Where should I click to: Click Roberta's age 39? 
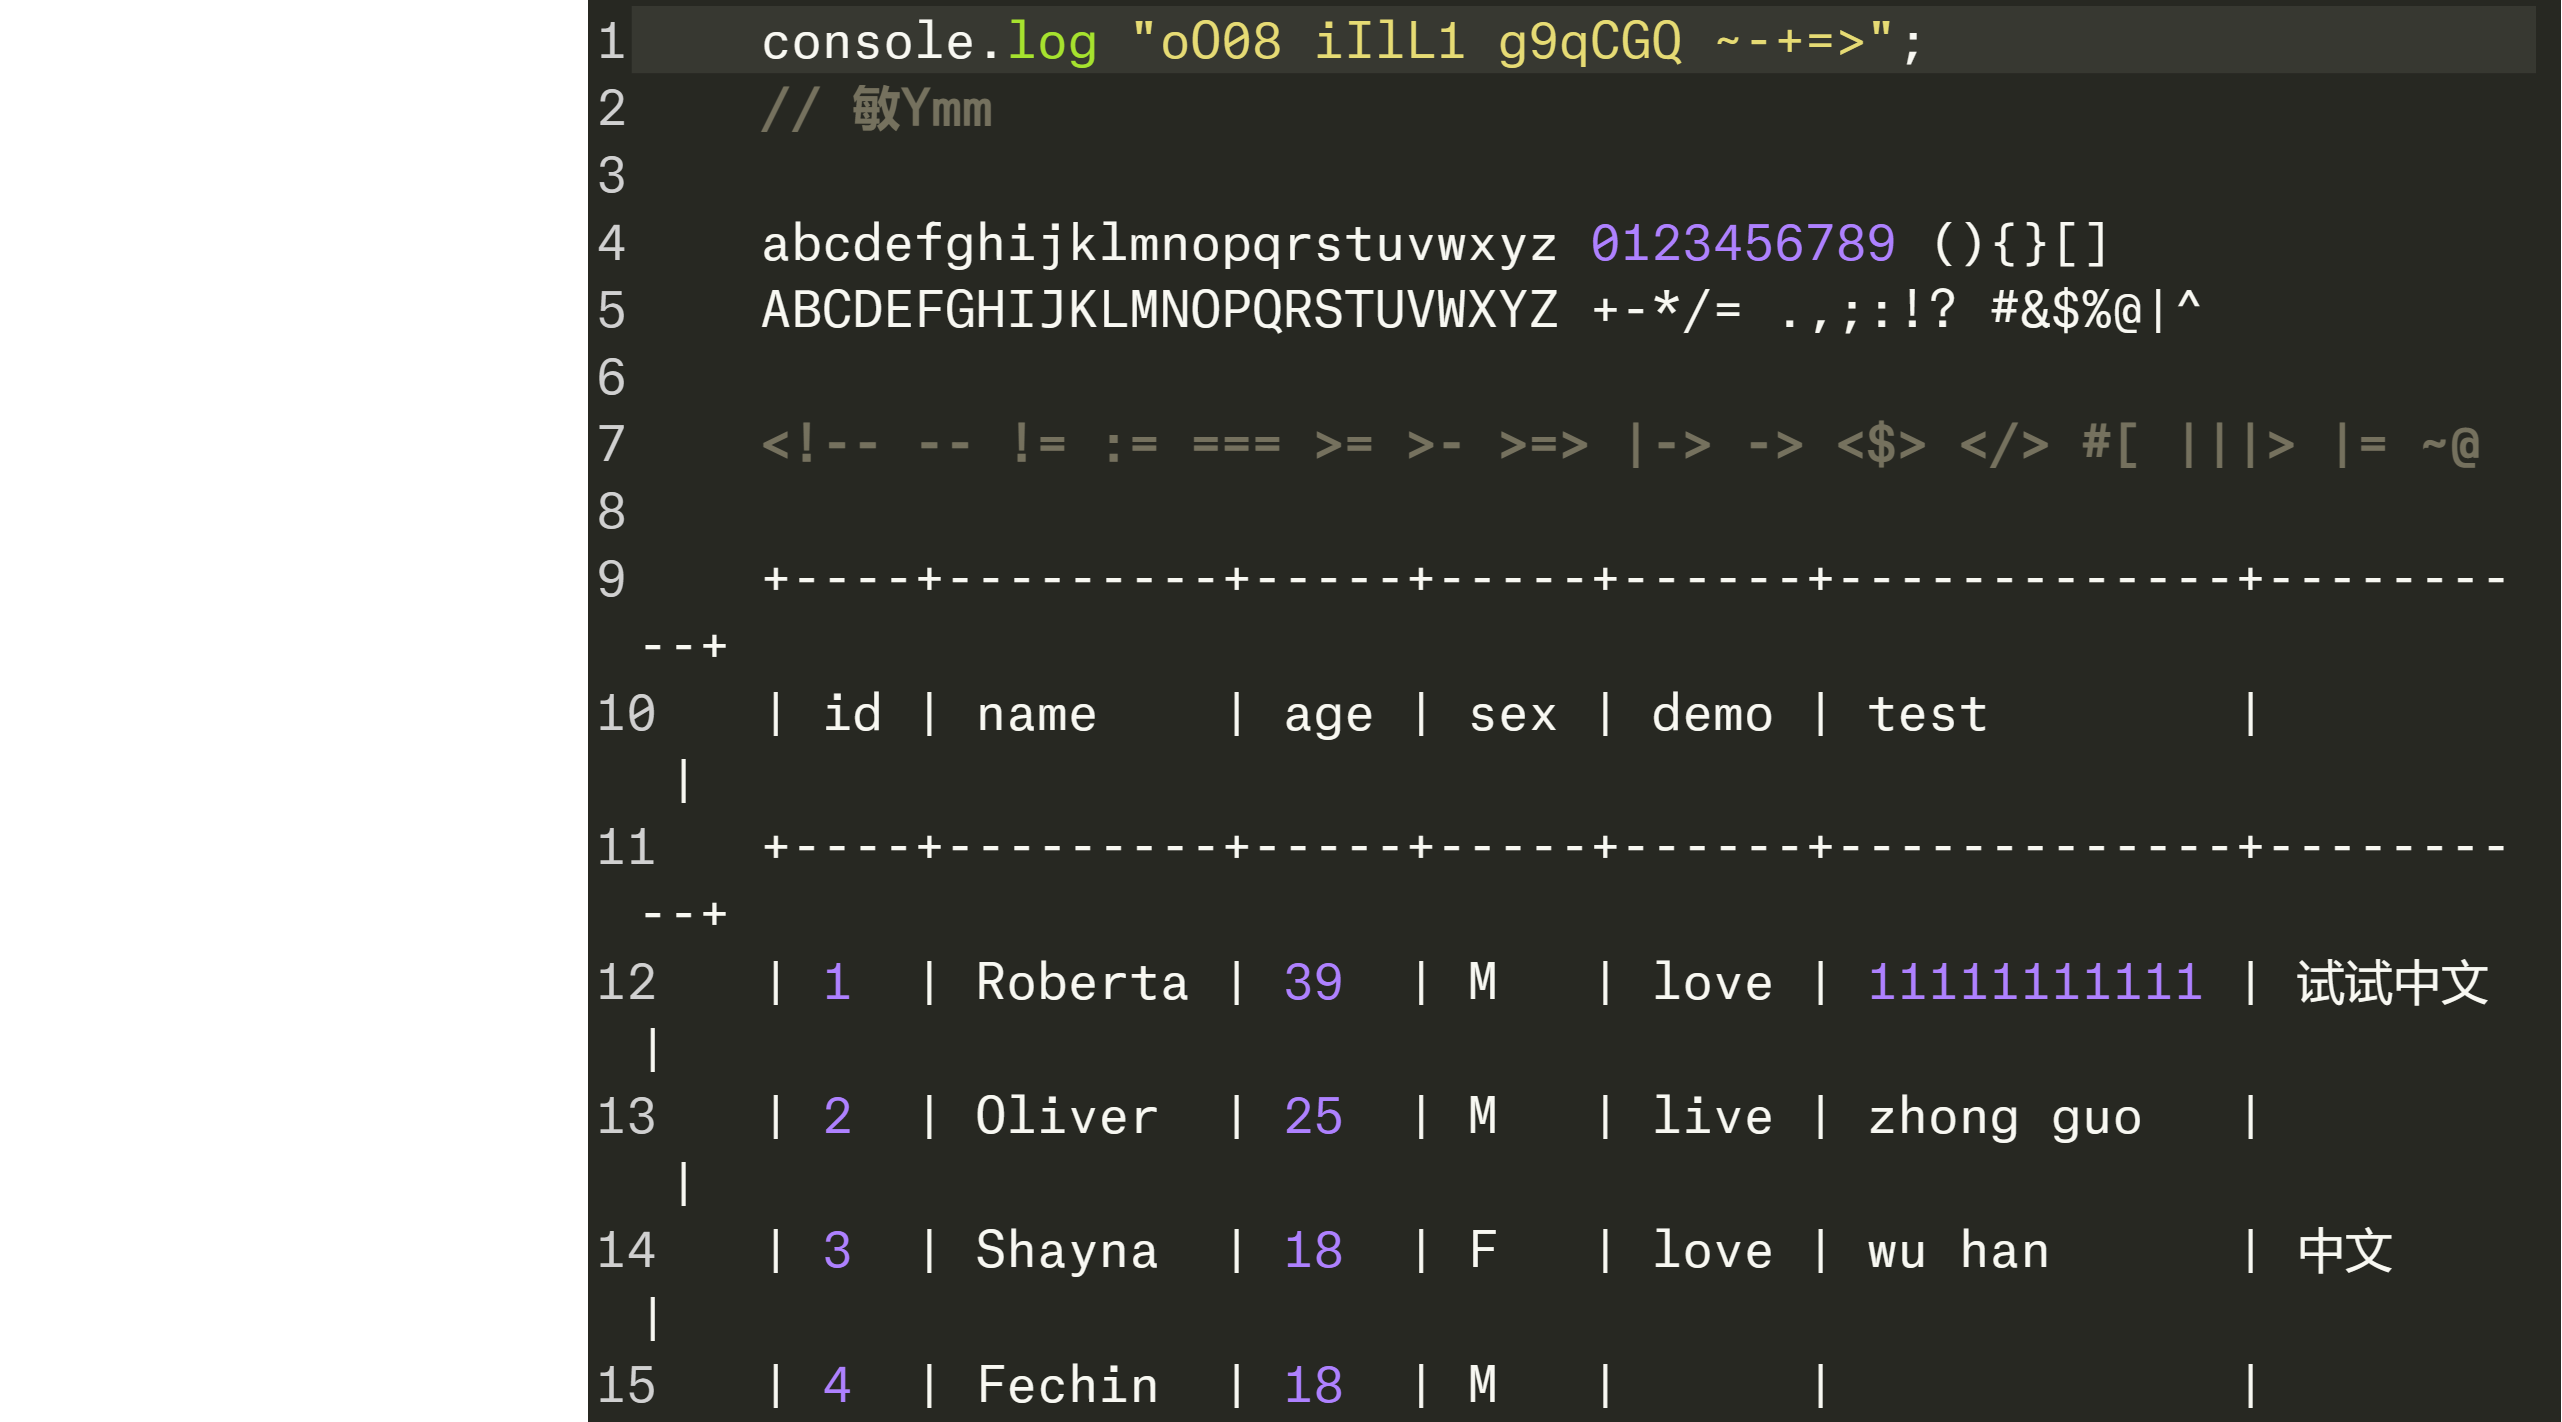click(x=1313, y=982)
